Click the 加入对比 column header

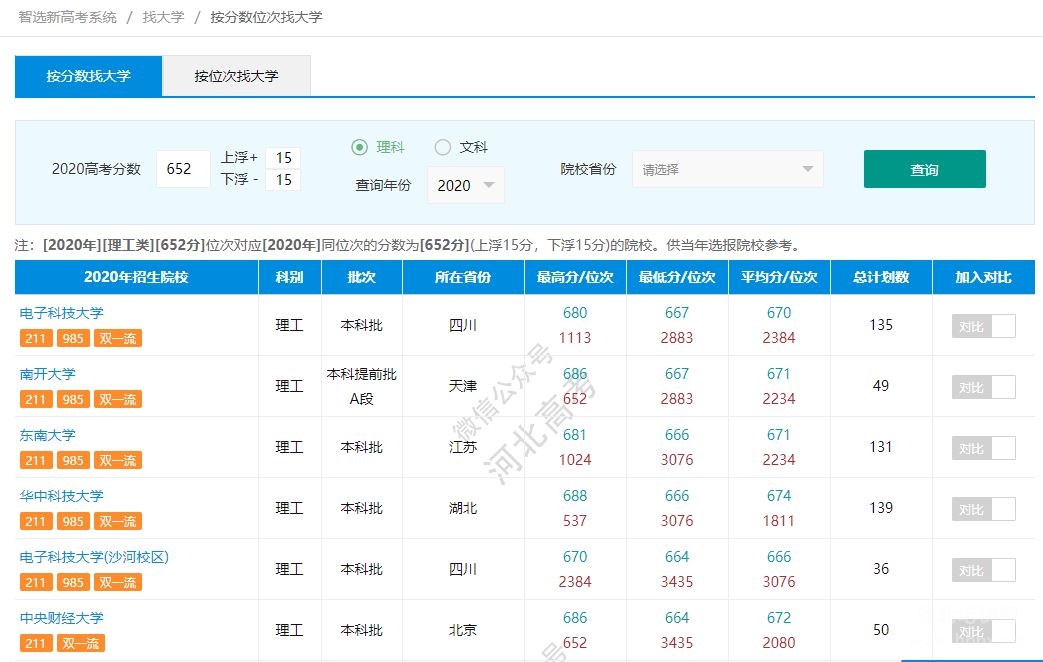point(984,277)
